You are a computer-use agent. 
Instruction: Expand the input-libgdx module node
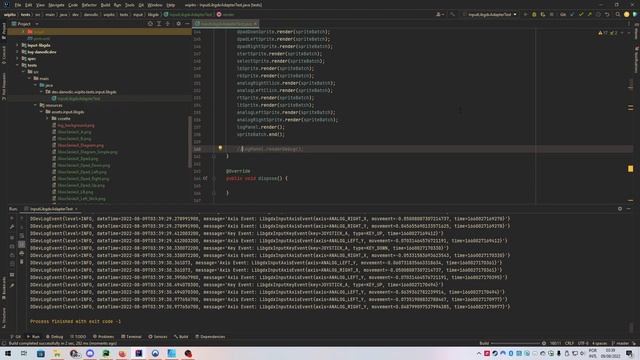pyautogui.click(x=18, y=45)
